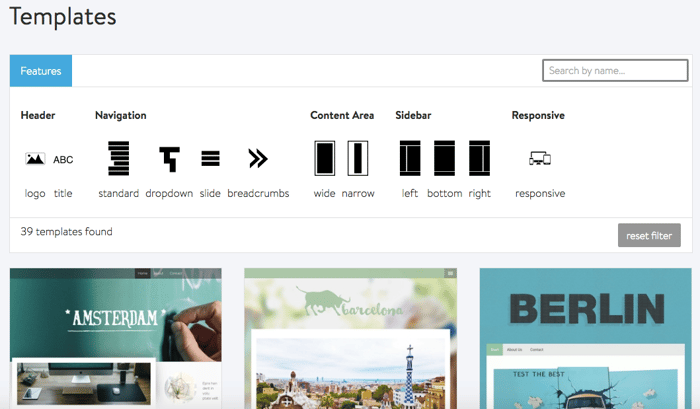Click the 'Navigation' group heading
The height and width of the screenshot is (409, 700).
[x=121, y=115]
